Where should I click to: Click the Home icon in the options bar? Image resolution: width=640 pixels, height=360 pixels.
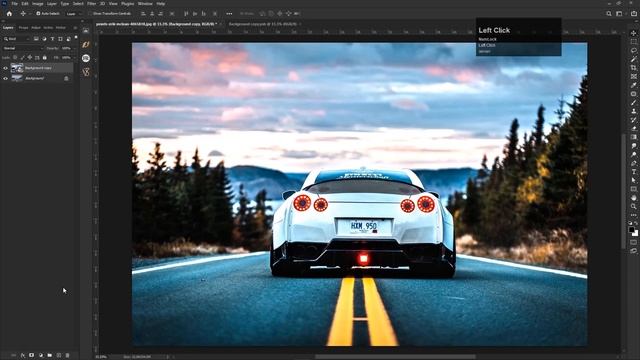9,13
